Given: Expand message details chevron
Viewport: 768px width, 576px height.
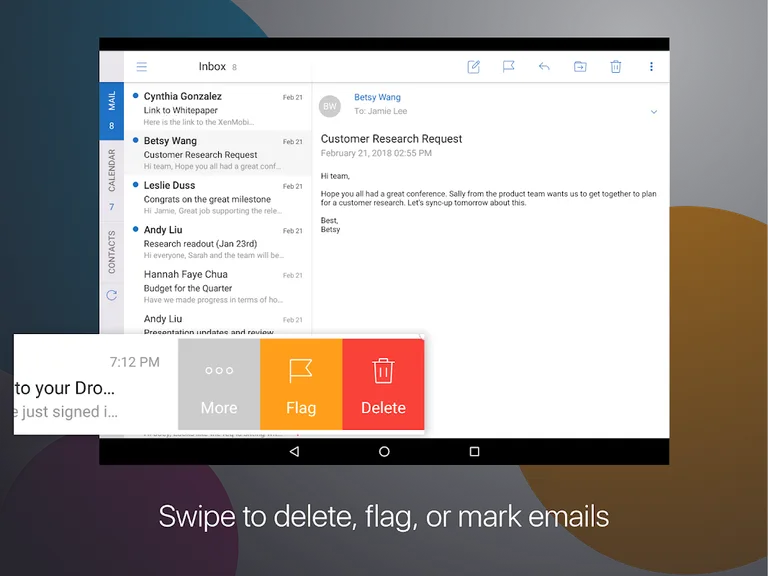Looking at the screenshot, I should 654,112.
